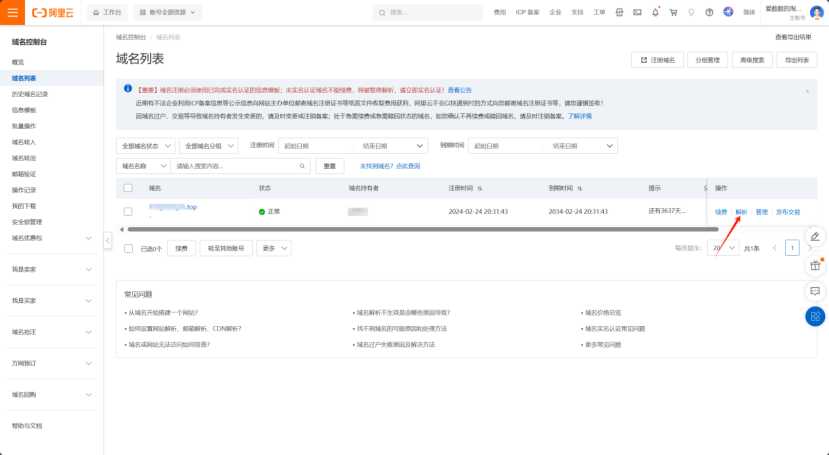This screenshot has height=455, width=829.
Task: Open the orange hamburger menu
Action: [x=12, y=12]
